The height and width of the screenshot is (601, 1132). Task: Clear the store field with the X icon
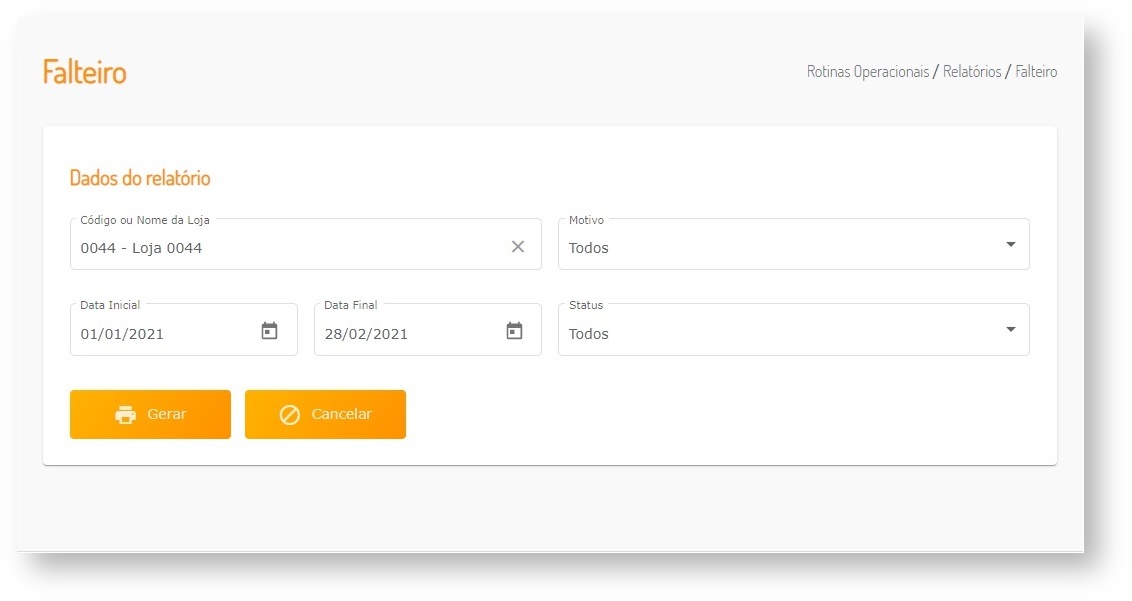click(518, 247)
